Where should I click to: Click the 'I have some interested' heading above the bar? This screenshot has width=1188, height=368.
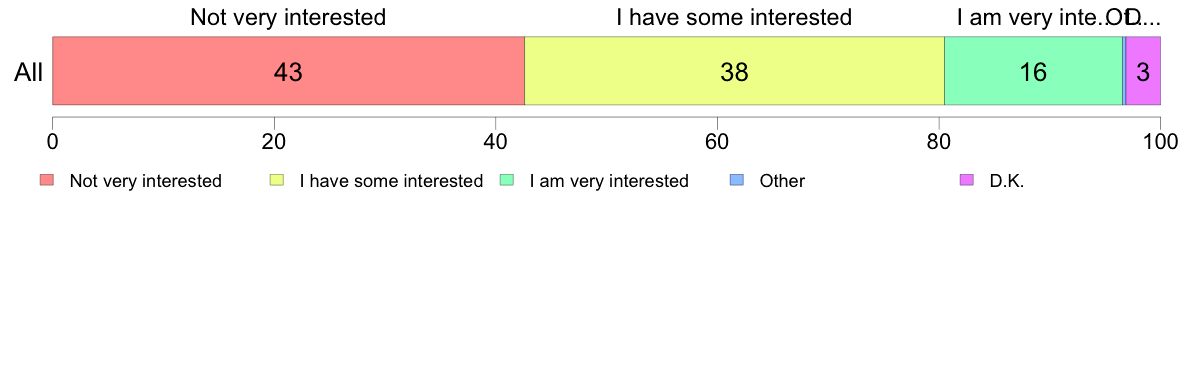(x=734, y=17)
